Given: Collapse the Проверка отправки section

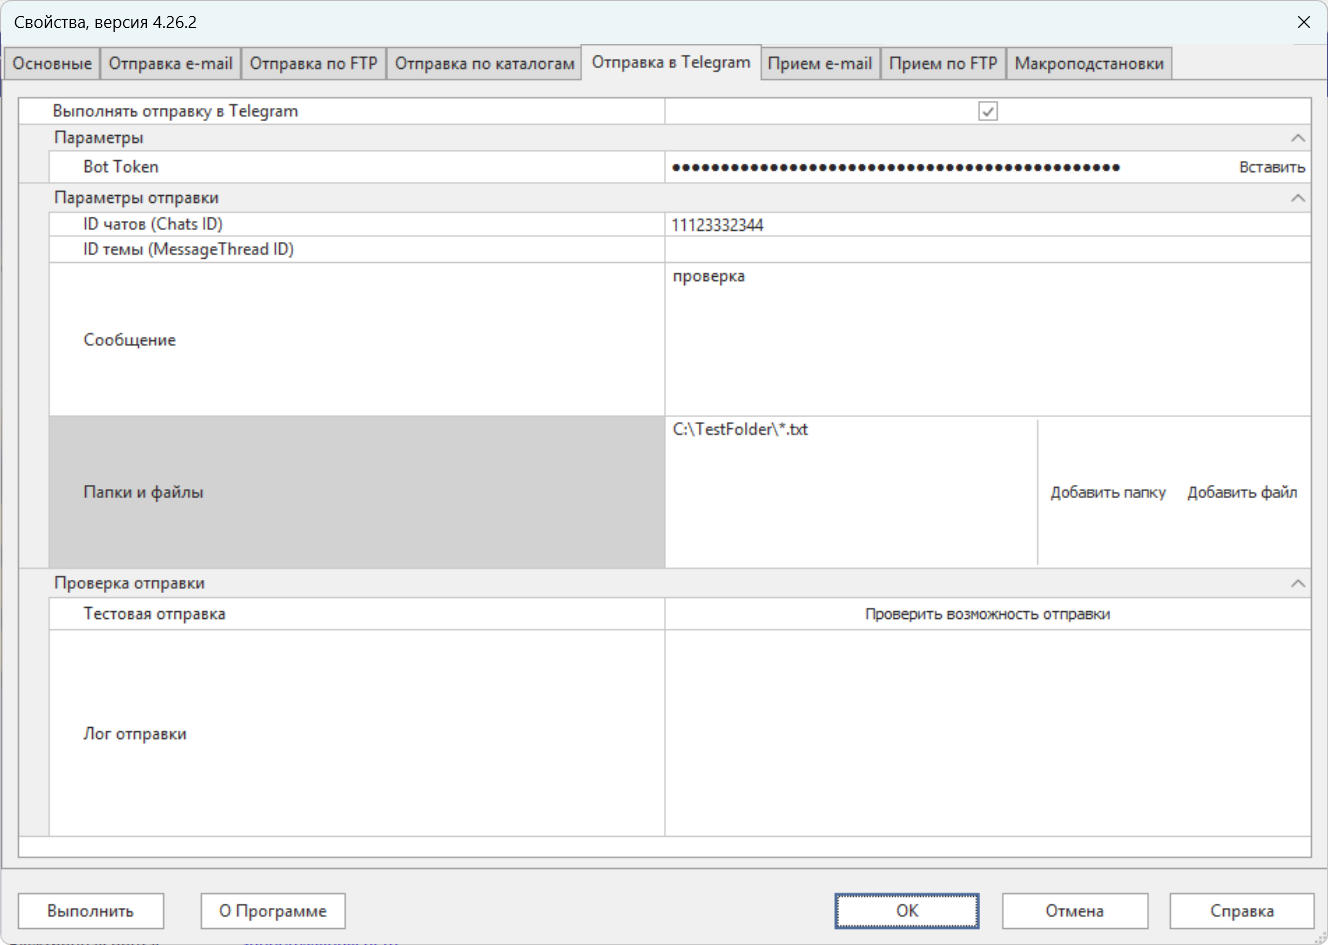Looking at the screenshot, I should (x=1297, y=583).
